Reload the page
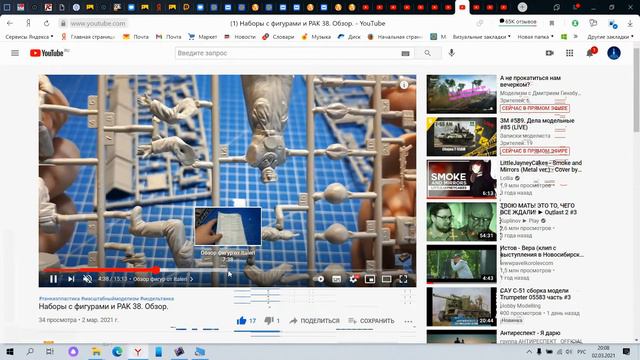Image resolution: width=640 pixels, height=360 pixels. [47, 24]
